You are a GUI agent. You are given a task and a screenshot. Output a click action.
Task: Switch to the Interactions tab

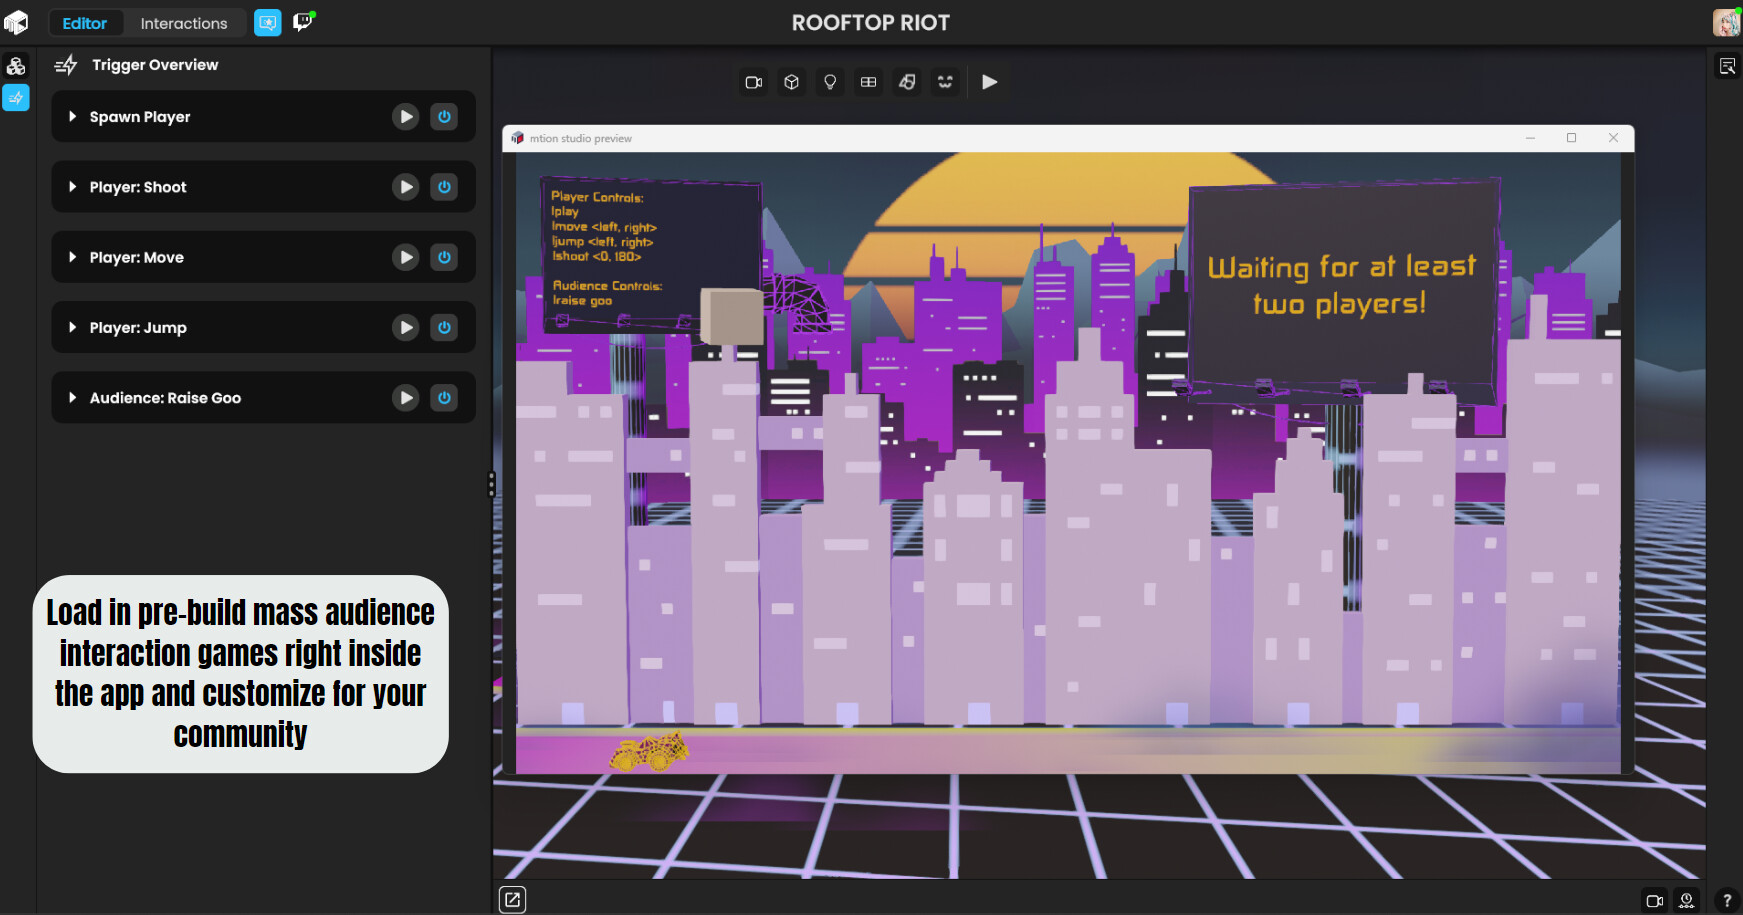coord(184,23)
